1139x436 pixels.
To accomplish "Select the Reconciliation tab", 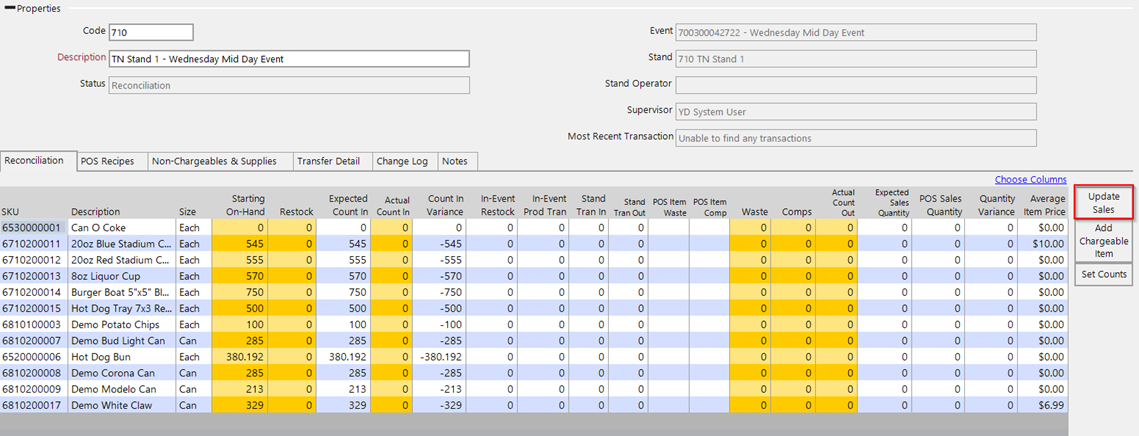I will pyautogui.click(x=36, y=161).
